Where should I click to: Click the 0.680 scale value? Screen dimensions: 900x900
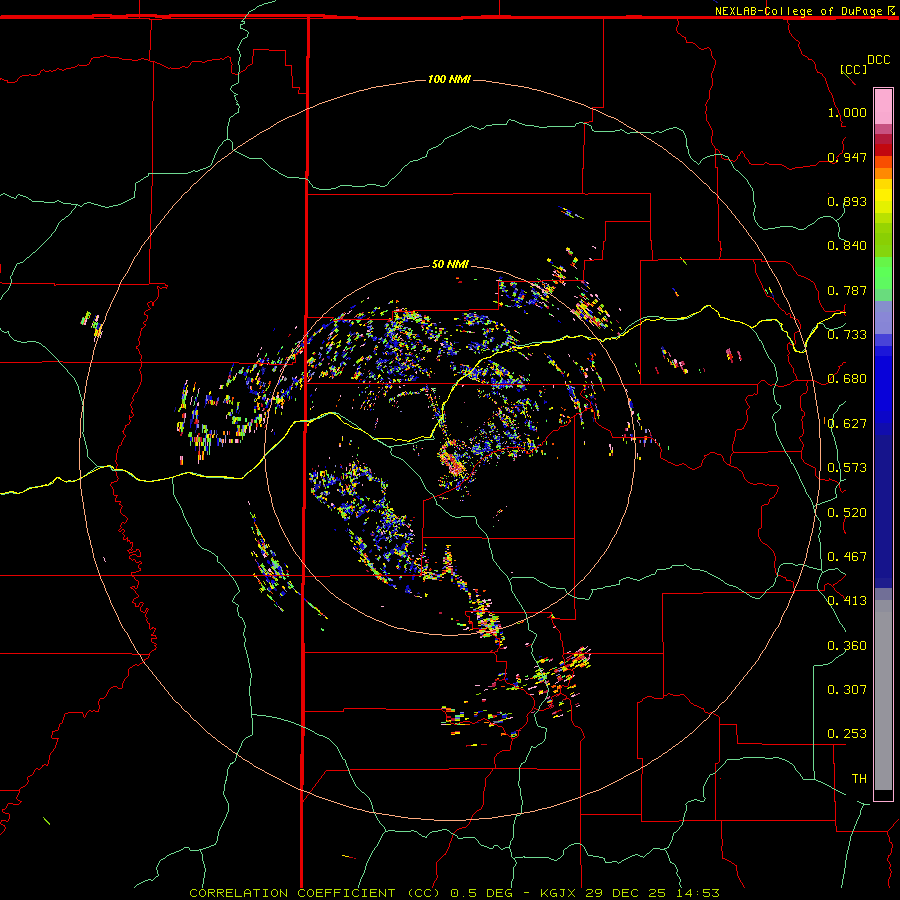click(x=847, y=379)
